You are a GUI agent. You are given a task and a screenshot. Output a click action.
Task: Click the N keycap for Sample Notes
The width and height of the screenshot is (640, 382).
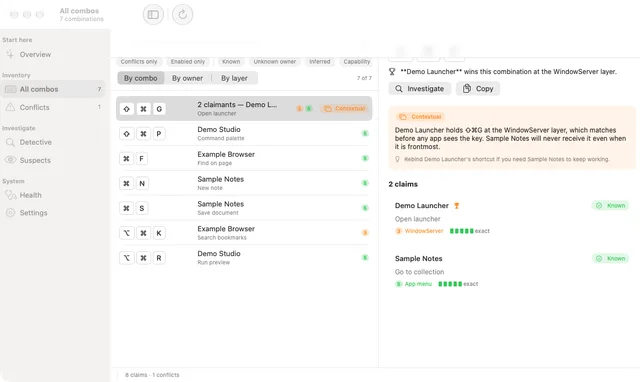(x=142, y=184)
